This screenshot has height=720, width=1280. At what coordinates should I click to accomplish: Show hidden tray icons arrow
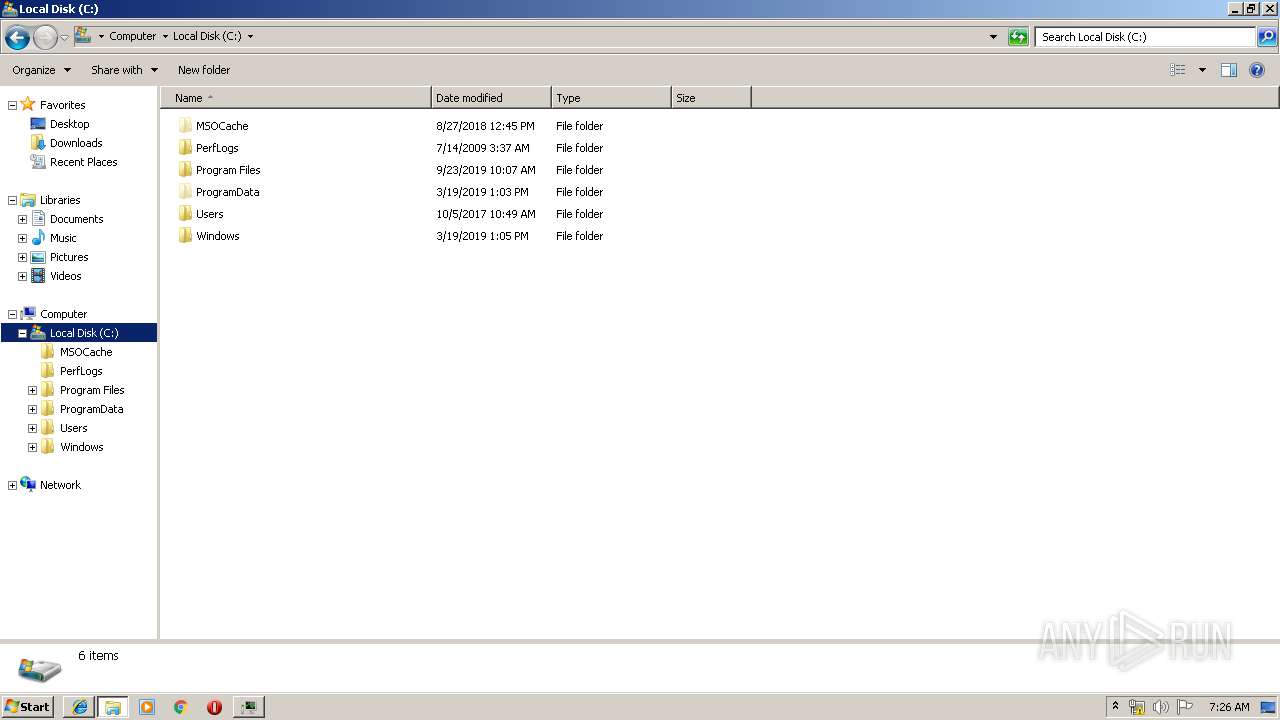coord(1116,707)
